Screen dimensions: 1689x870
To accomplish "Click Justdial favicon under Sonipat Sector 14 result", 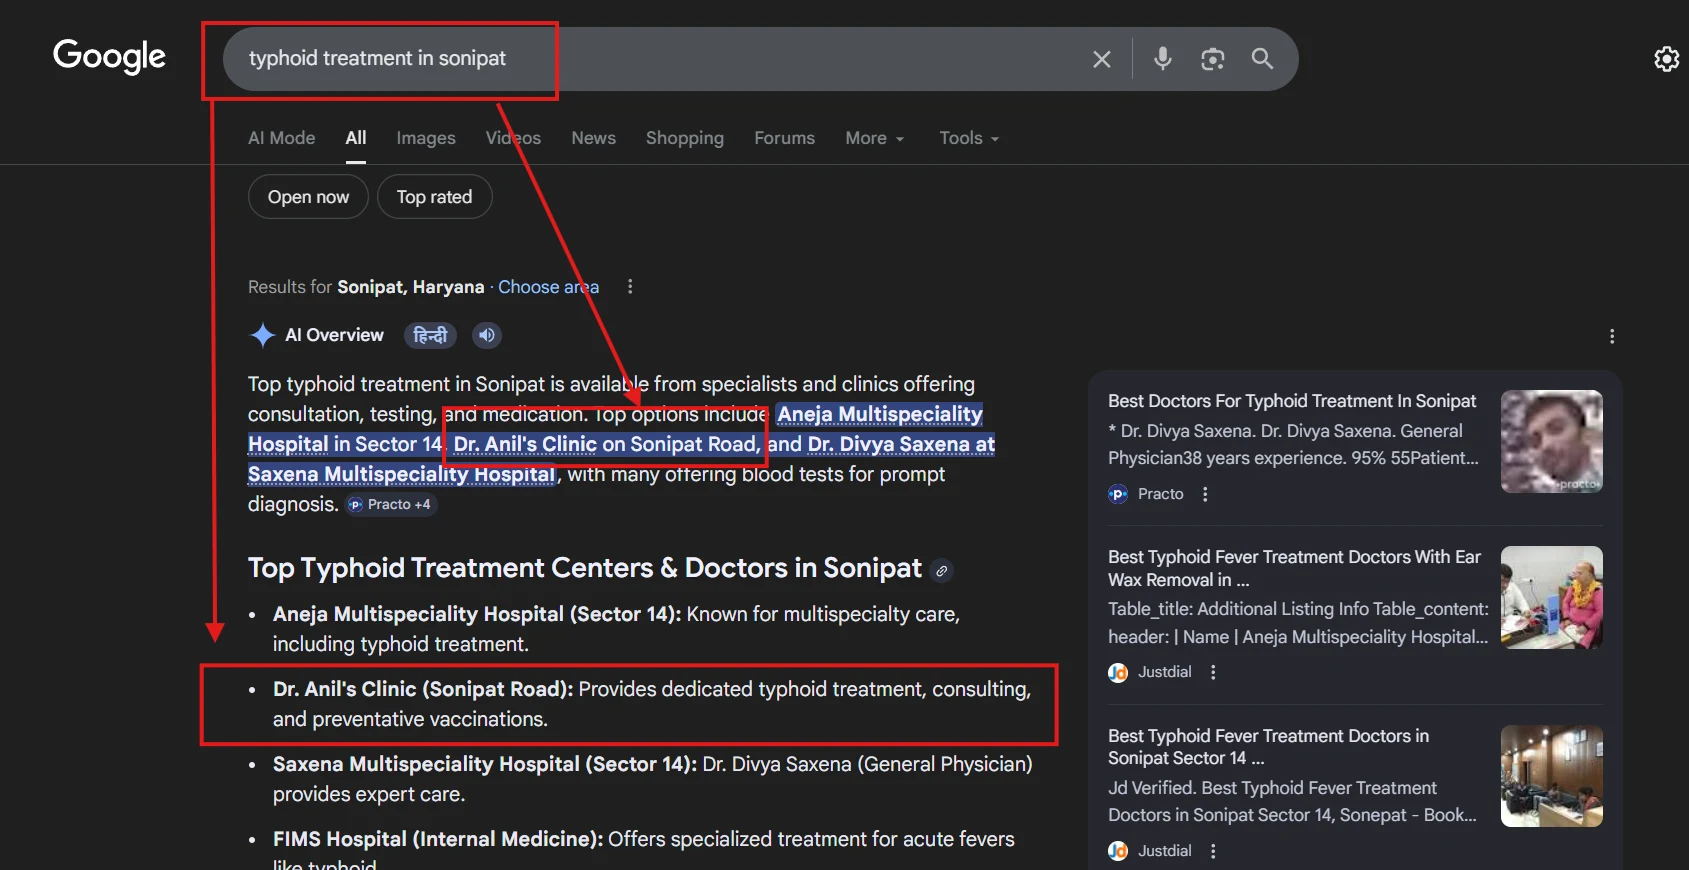I will tap(1118, 851).
